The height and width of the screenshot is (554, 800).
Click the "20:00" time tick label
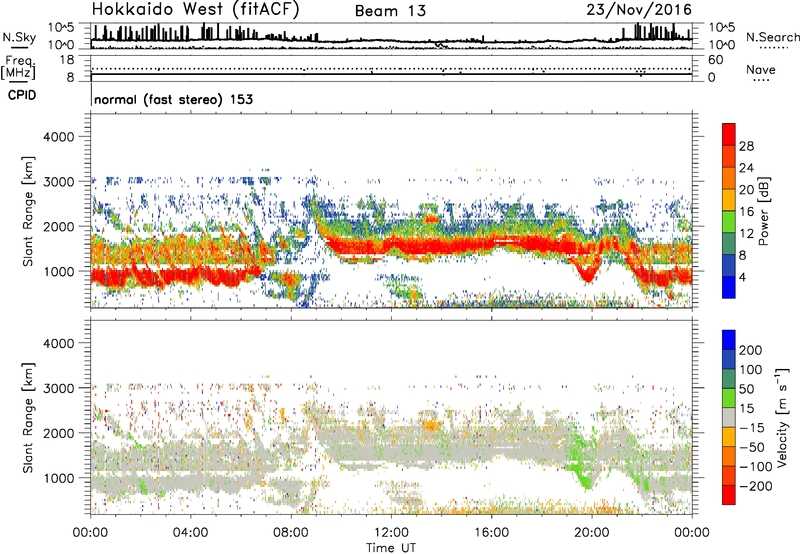pyautogui.click(x=591, y=533)
